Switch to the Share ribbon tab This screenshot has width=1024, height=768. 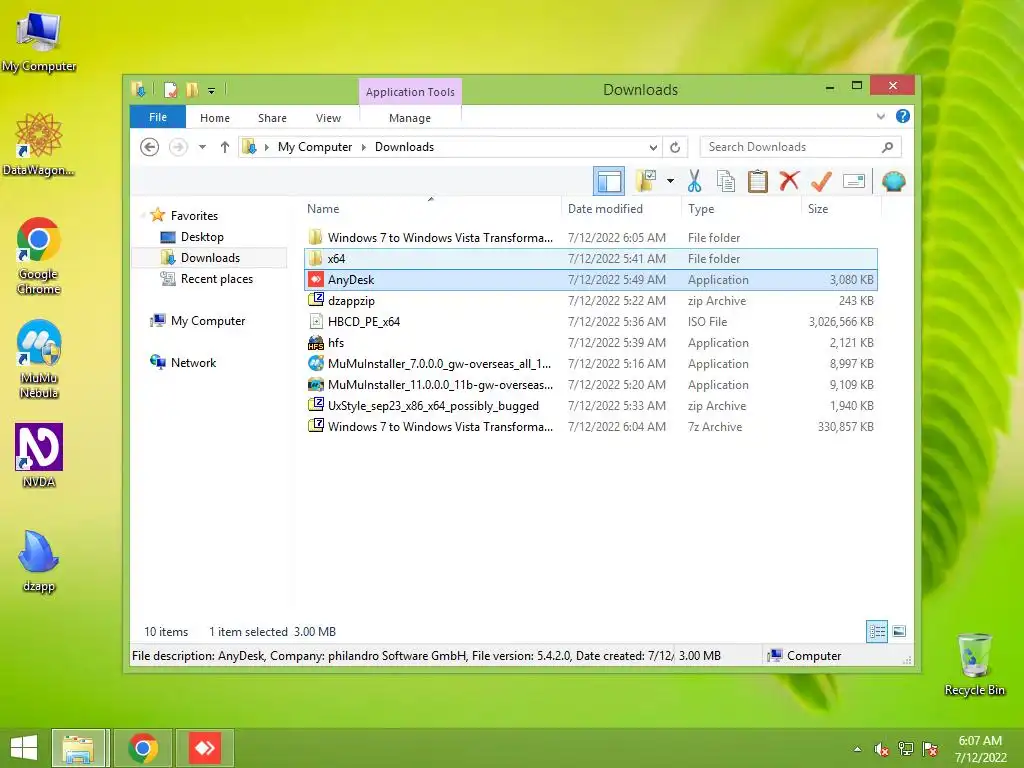272,118
